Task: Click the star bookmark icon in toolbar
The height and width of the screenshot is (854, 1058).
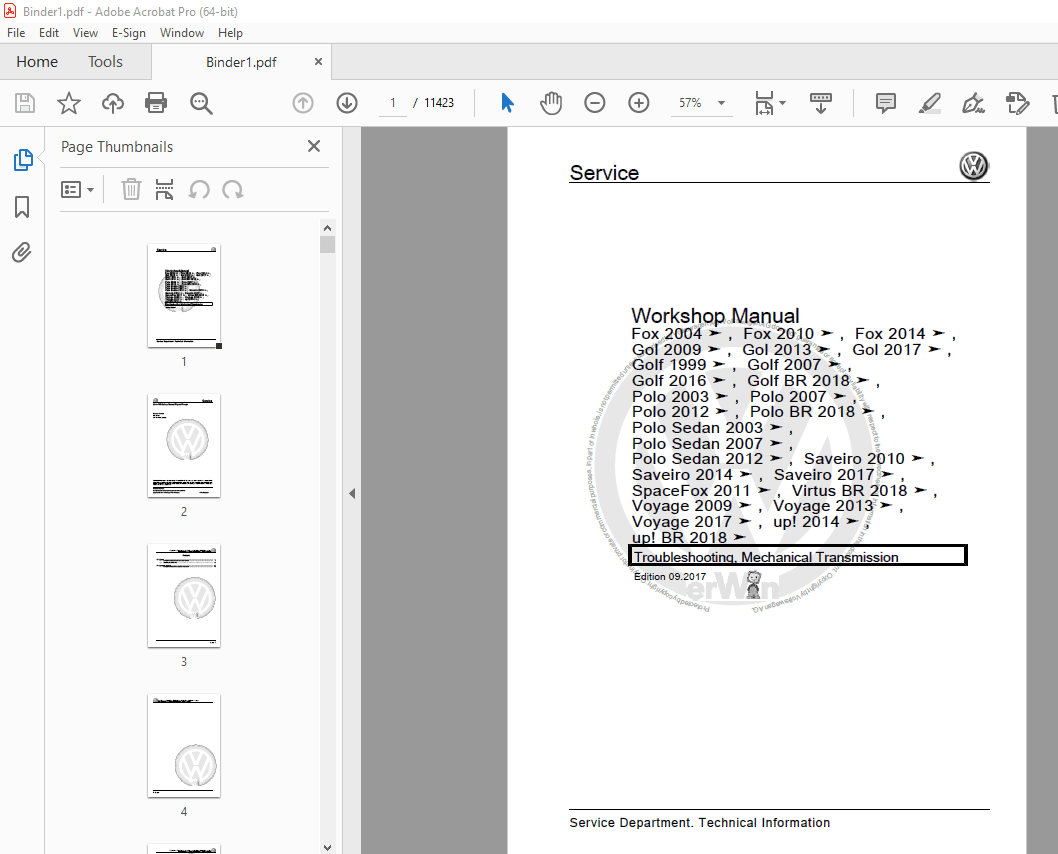Action: point(69,103)
